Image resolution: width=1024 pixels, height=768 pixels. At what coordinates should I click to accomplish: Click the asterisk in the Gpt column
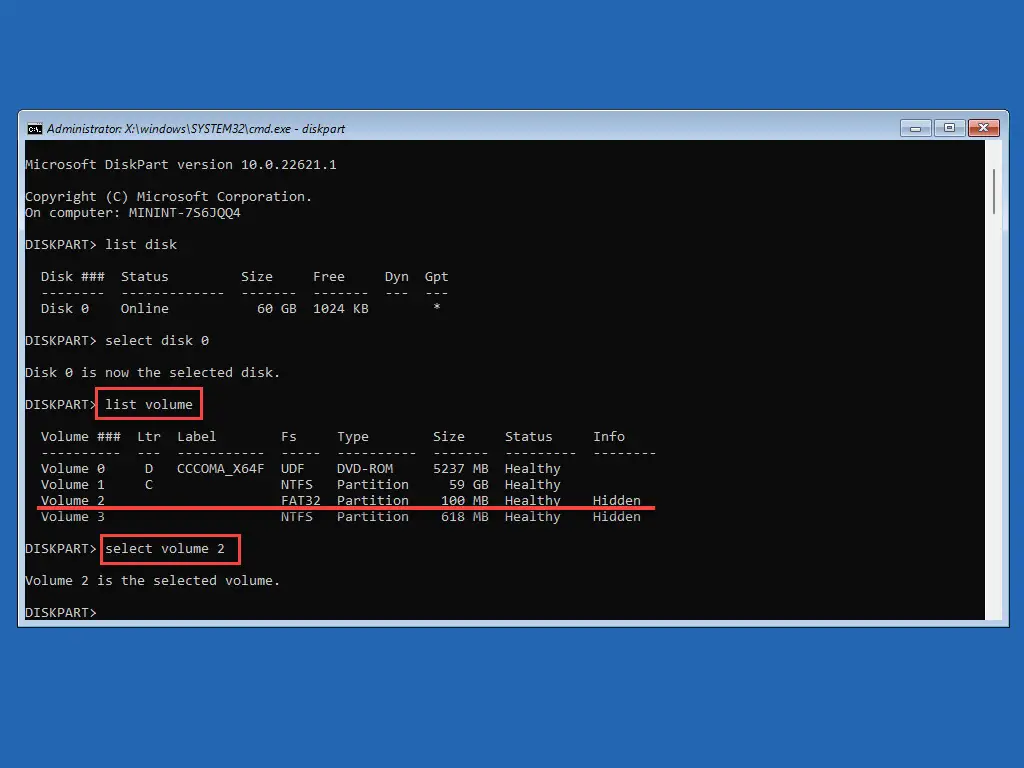click(x=437, y=307)
